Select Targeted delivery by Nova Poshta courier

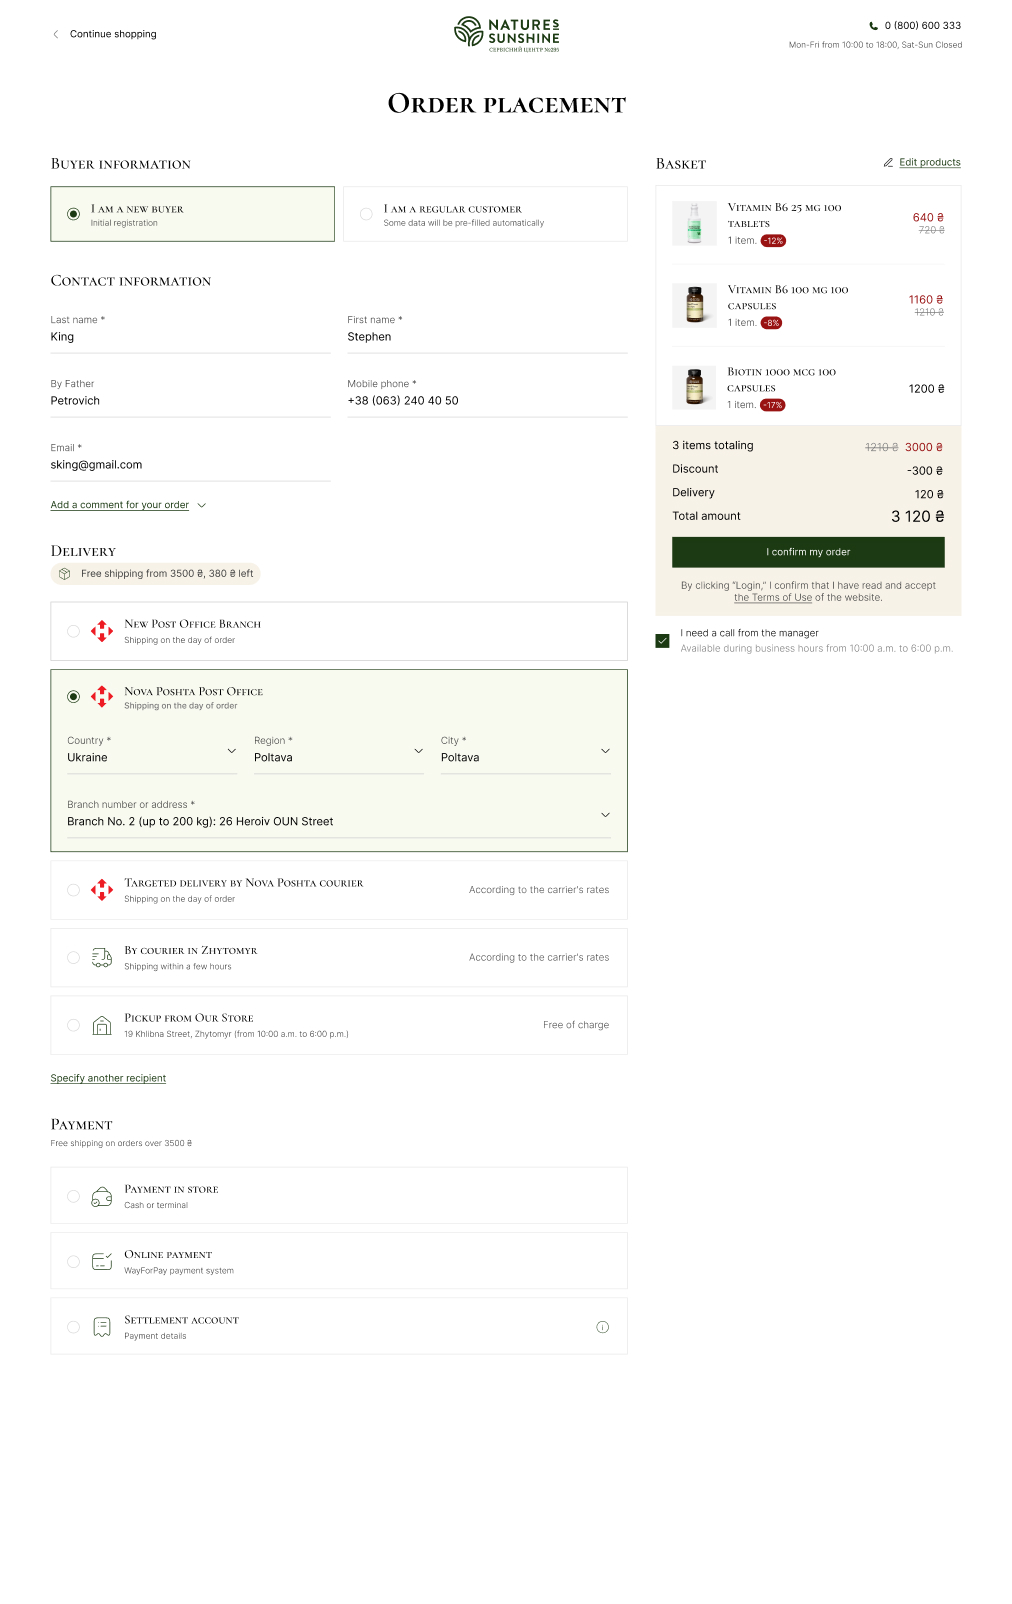coord(73,890)
